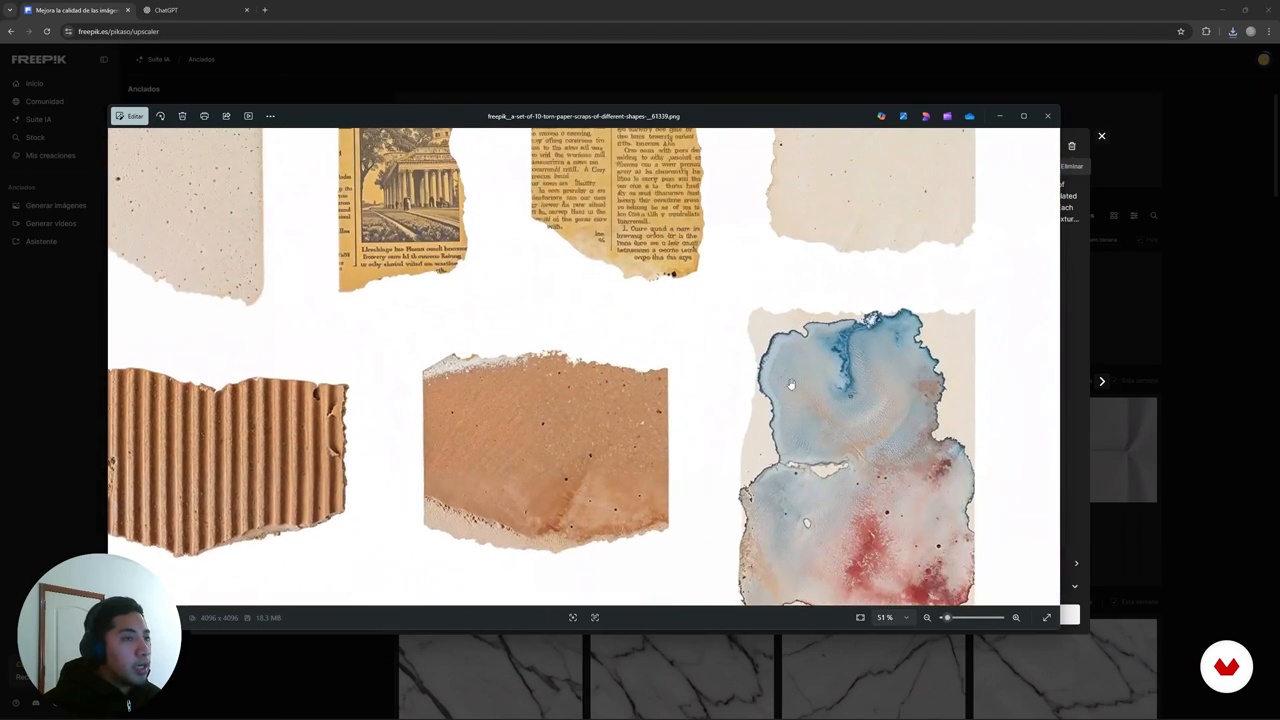Screen dimensions: 1280x720
Task: Open the browser extensions puzzle icon
Action: pyautogui.click(x=1206, y=31)
